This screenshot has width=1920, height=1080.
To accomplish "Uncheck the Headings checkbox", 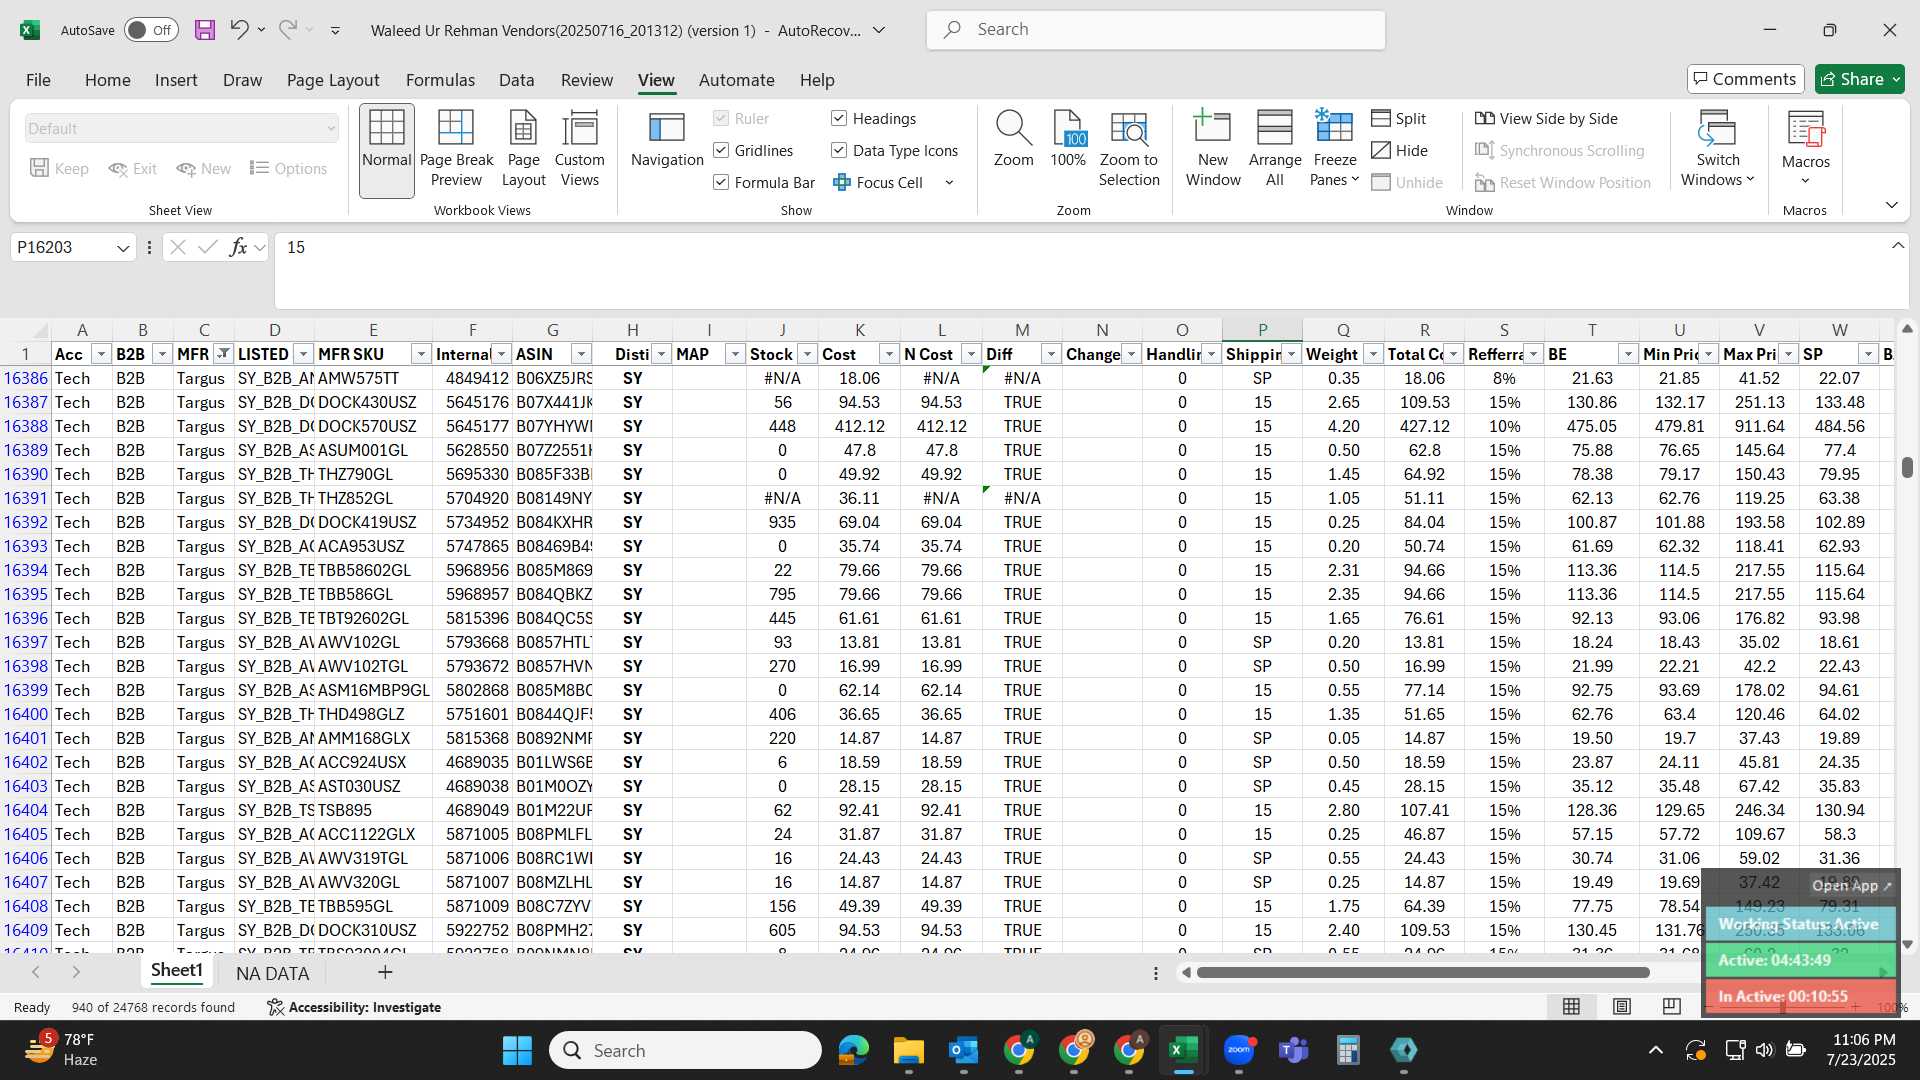I will click(x=839, y=118).
